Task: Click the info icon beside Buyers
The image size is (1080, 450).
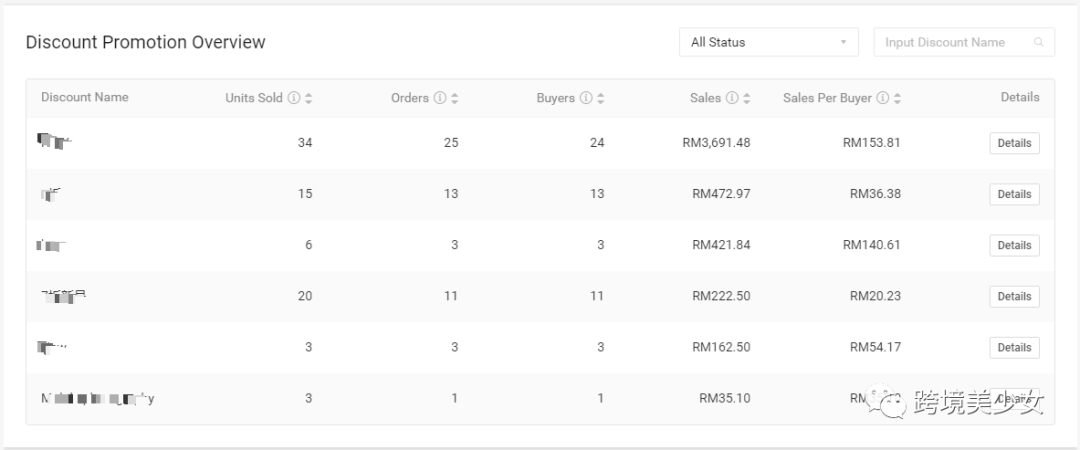Action: click(x=585, y=98)
